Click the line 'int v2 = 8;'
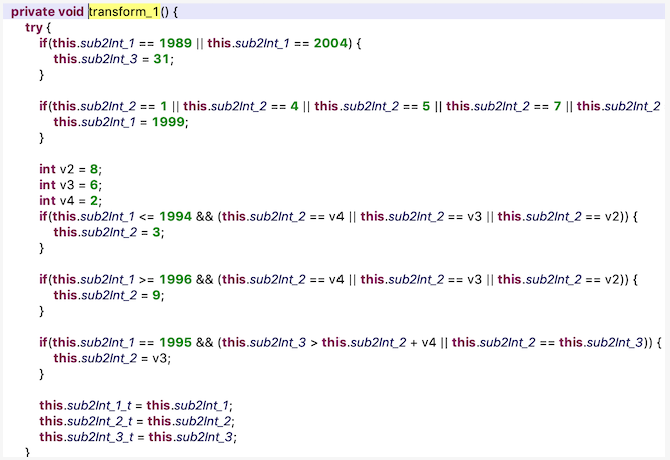The image size is (670, 460). tap(71, 169)
